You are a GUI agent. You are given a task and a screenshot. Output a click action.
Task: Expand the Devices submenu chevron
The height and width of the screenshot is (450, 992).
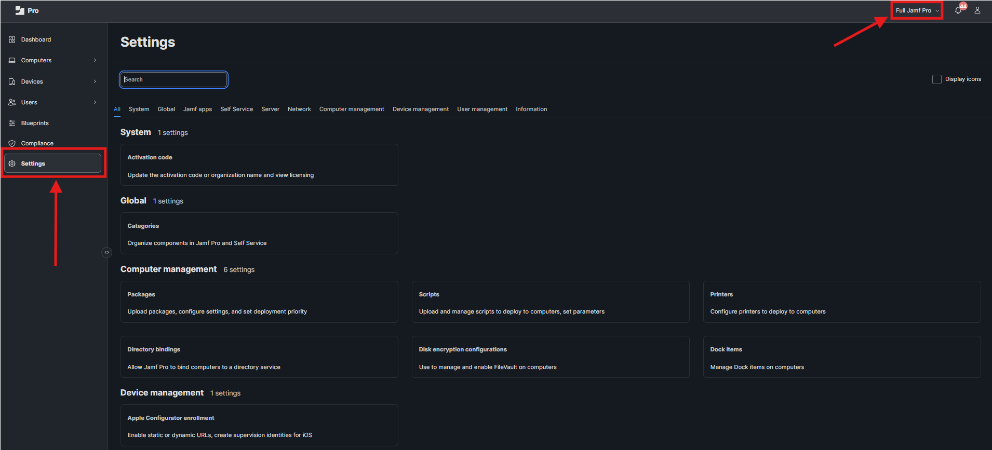[95, 82]
